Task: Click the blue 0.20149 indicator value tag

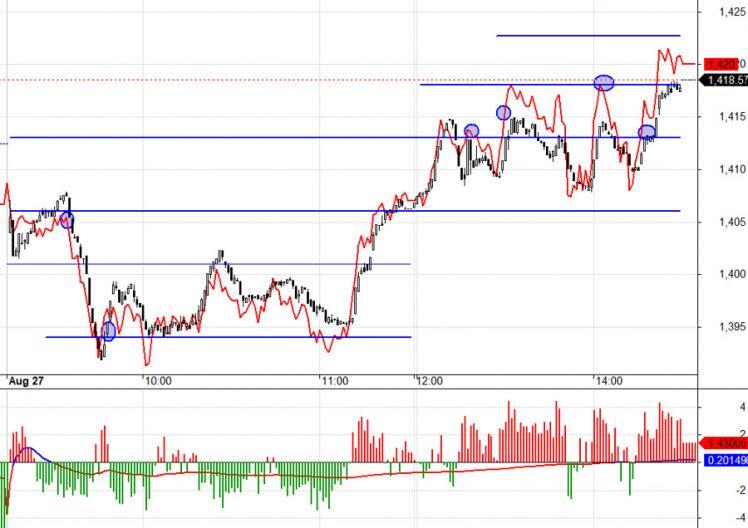Action: [x=726, y=461]
